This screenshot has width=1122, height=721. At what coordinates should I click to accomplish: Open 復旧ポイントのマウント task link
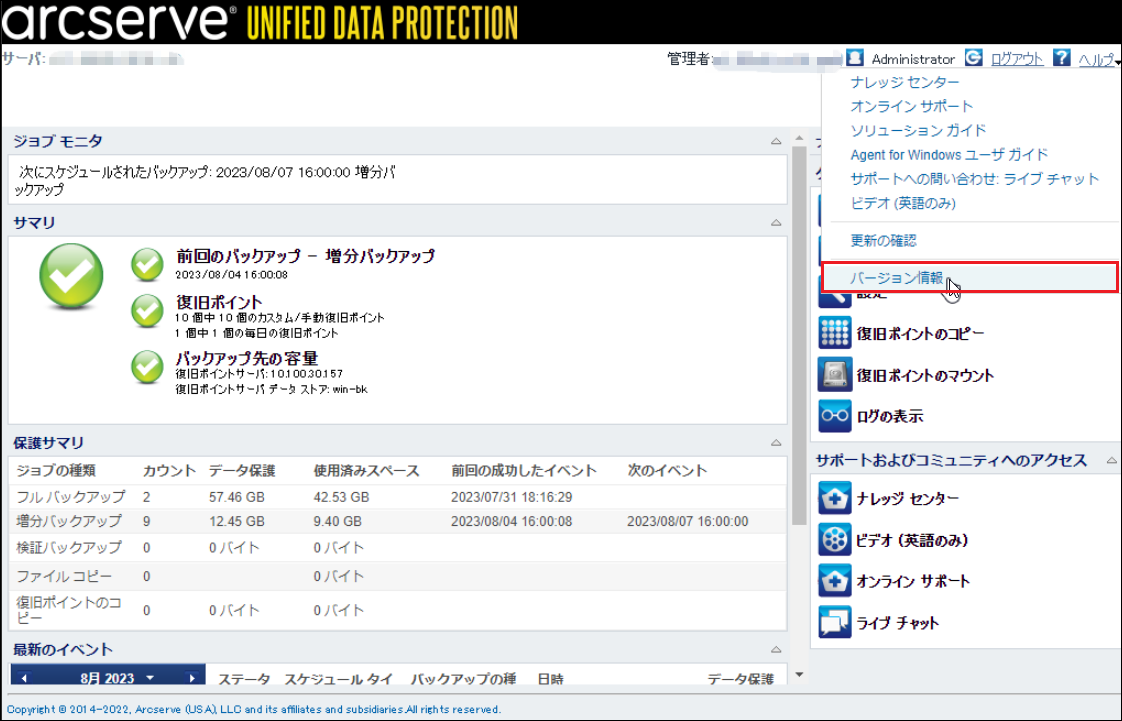pos(925,376)
